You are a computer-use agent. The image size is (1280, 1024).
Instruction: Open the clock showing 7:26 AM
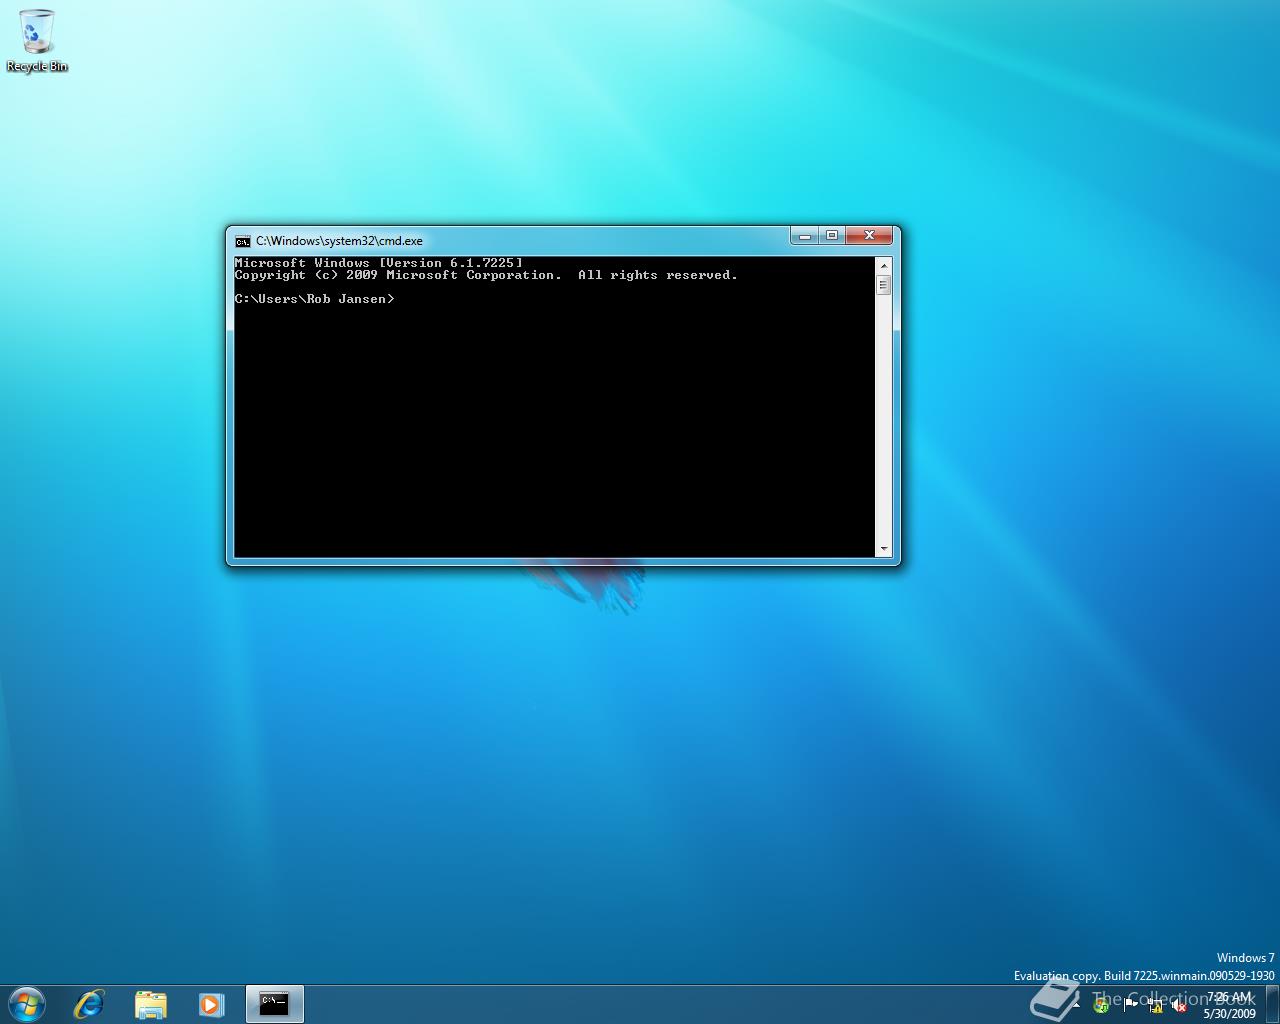pos(1229,1005)
